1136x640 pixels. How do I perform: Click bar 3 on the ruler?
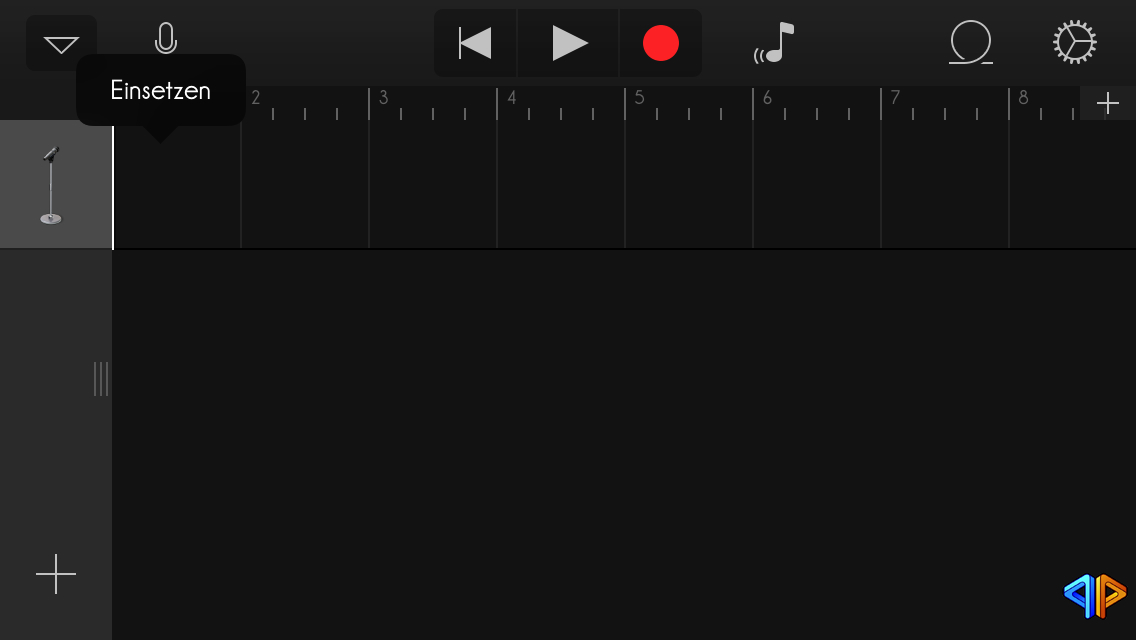tap(384, 98)
